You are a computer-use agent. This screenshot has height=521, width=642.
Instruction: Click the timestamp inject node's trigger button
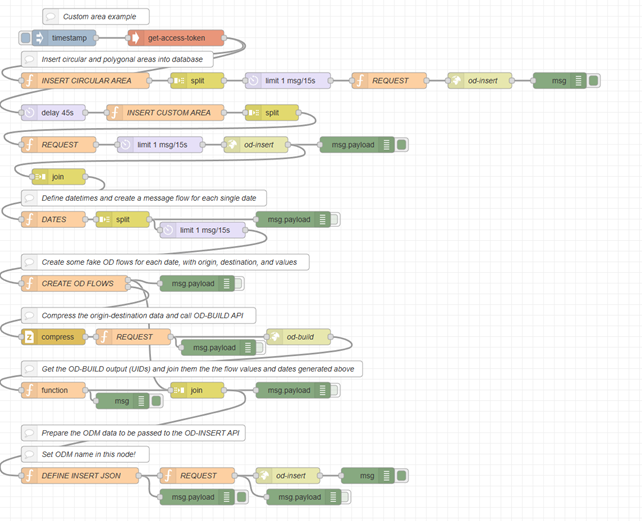click(x=25, y=38)
